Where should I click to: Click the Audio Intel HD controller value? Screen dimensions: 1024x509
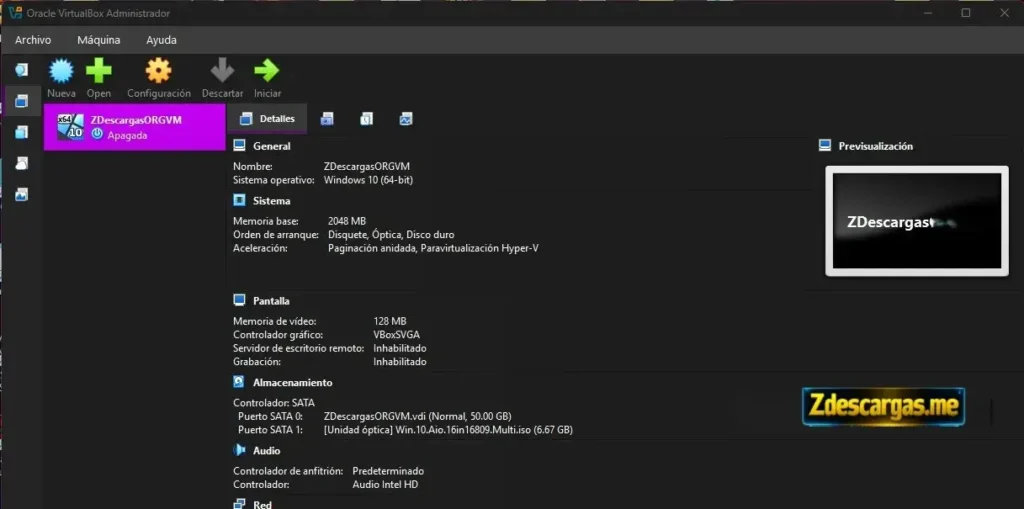click(x=385, y=484)
